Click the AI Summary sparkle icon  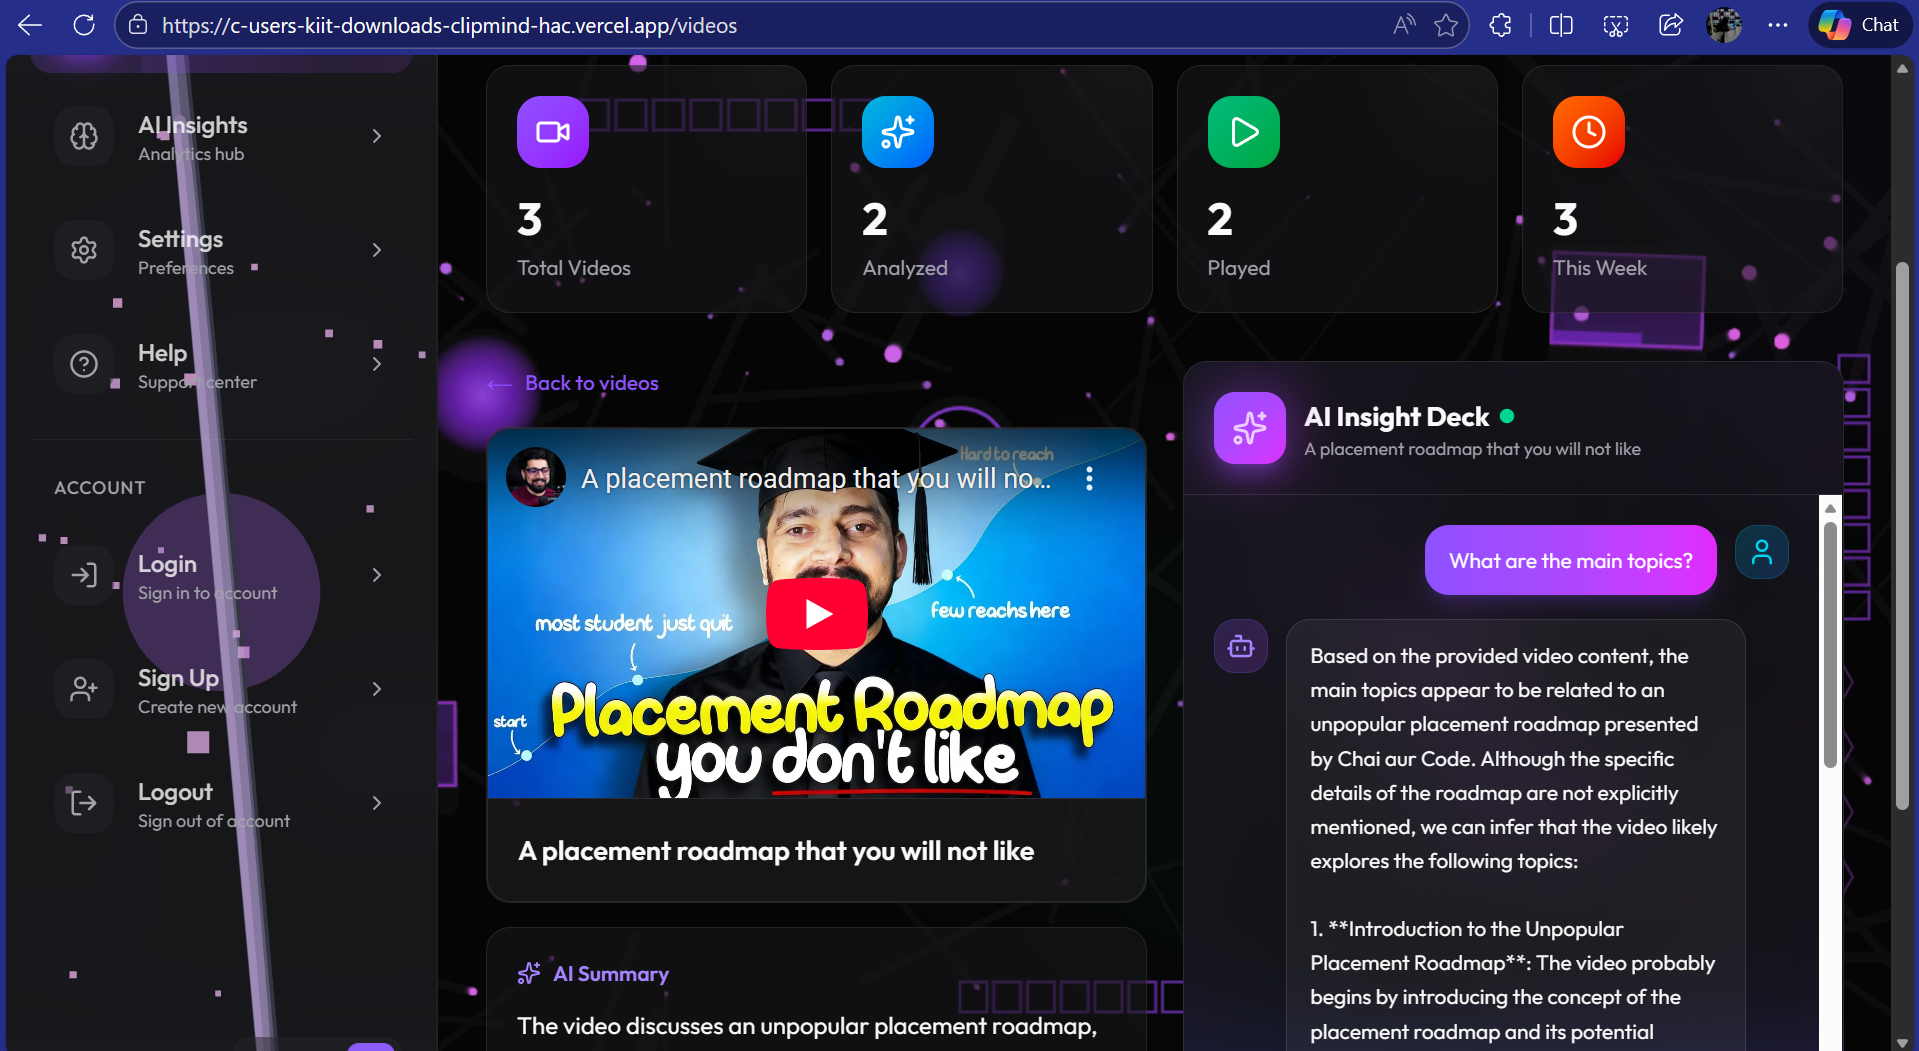pyautogui.click(x=529, y=973)
